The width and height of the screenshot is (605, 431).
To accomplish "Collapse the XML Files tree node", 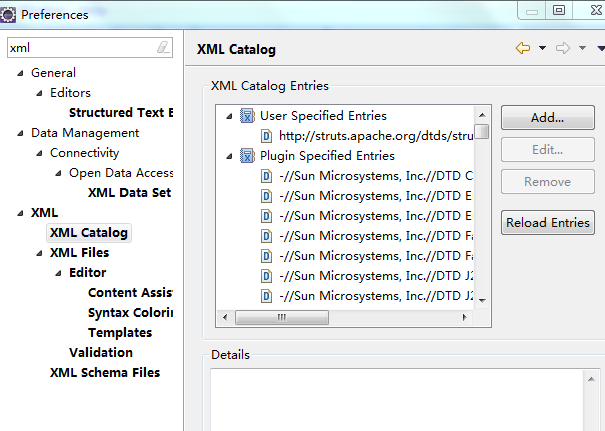I will 39,253.
